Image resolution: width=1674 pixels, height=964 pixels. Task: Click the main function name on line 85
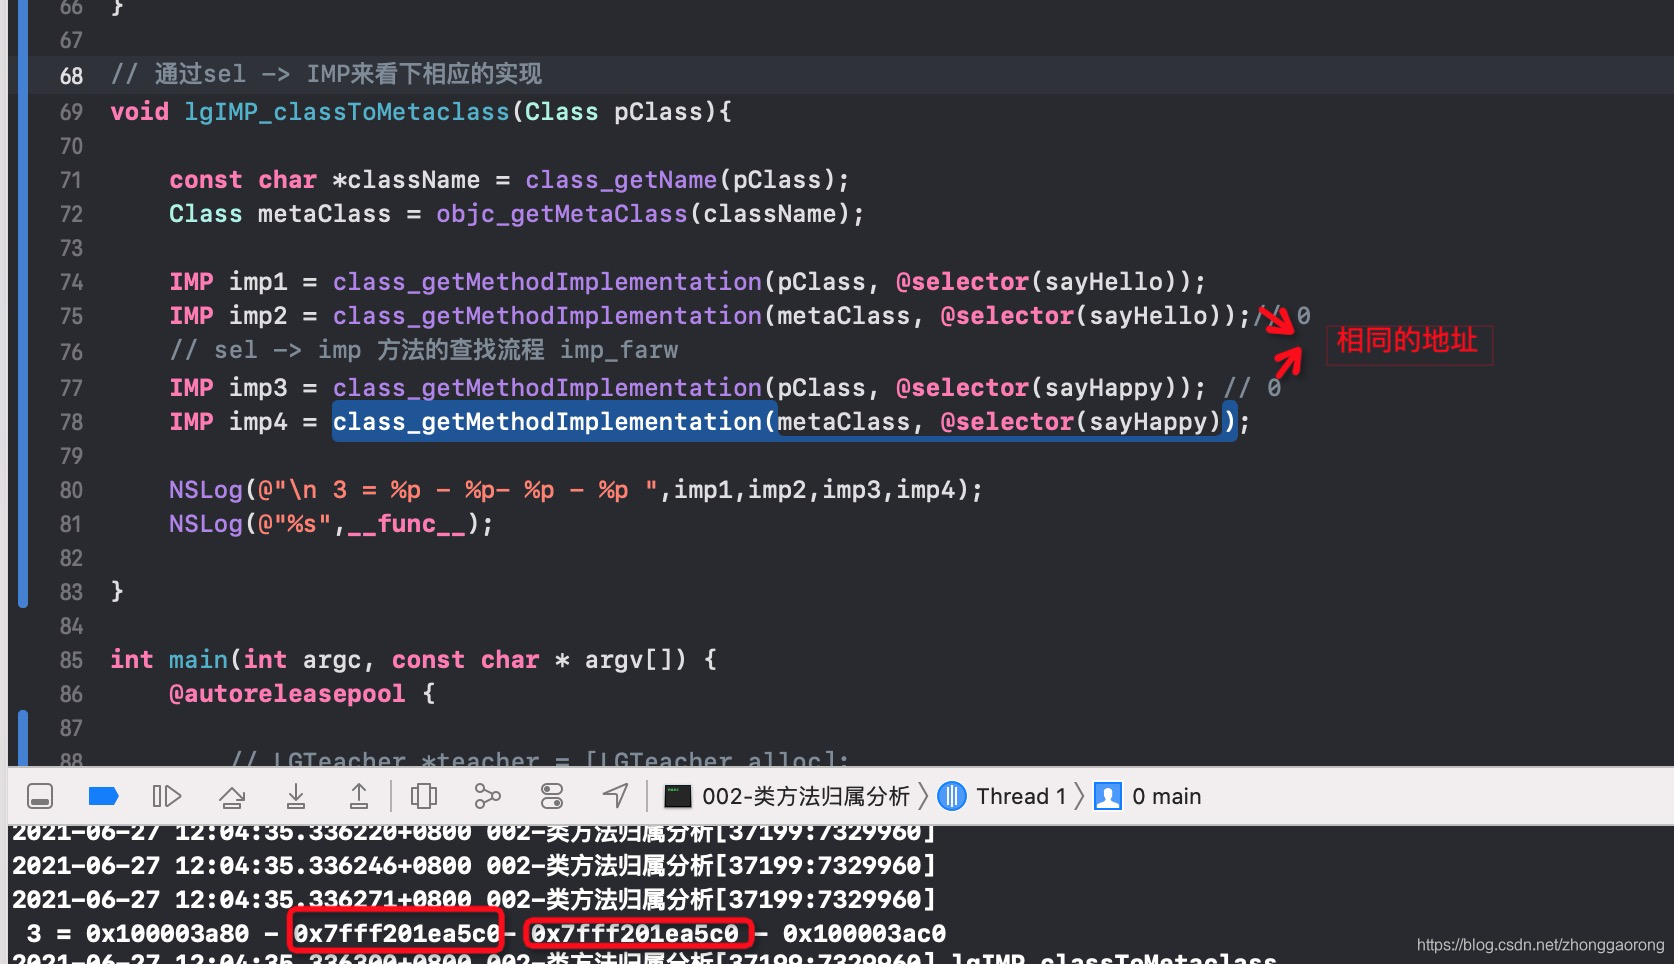click(x=198, y=660)
